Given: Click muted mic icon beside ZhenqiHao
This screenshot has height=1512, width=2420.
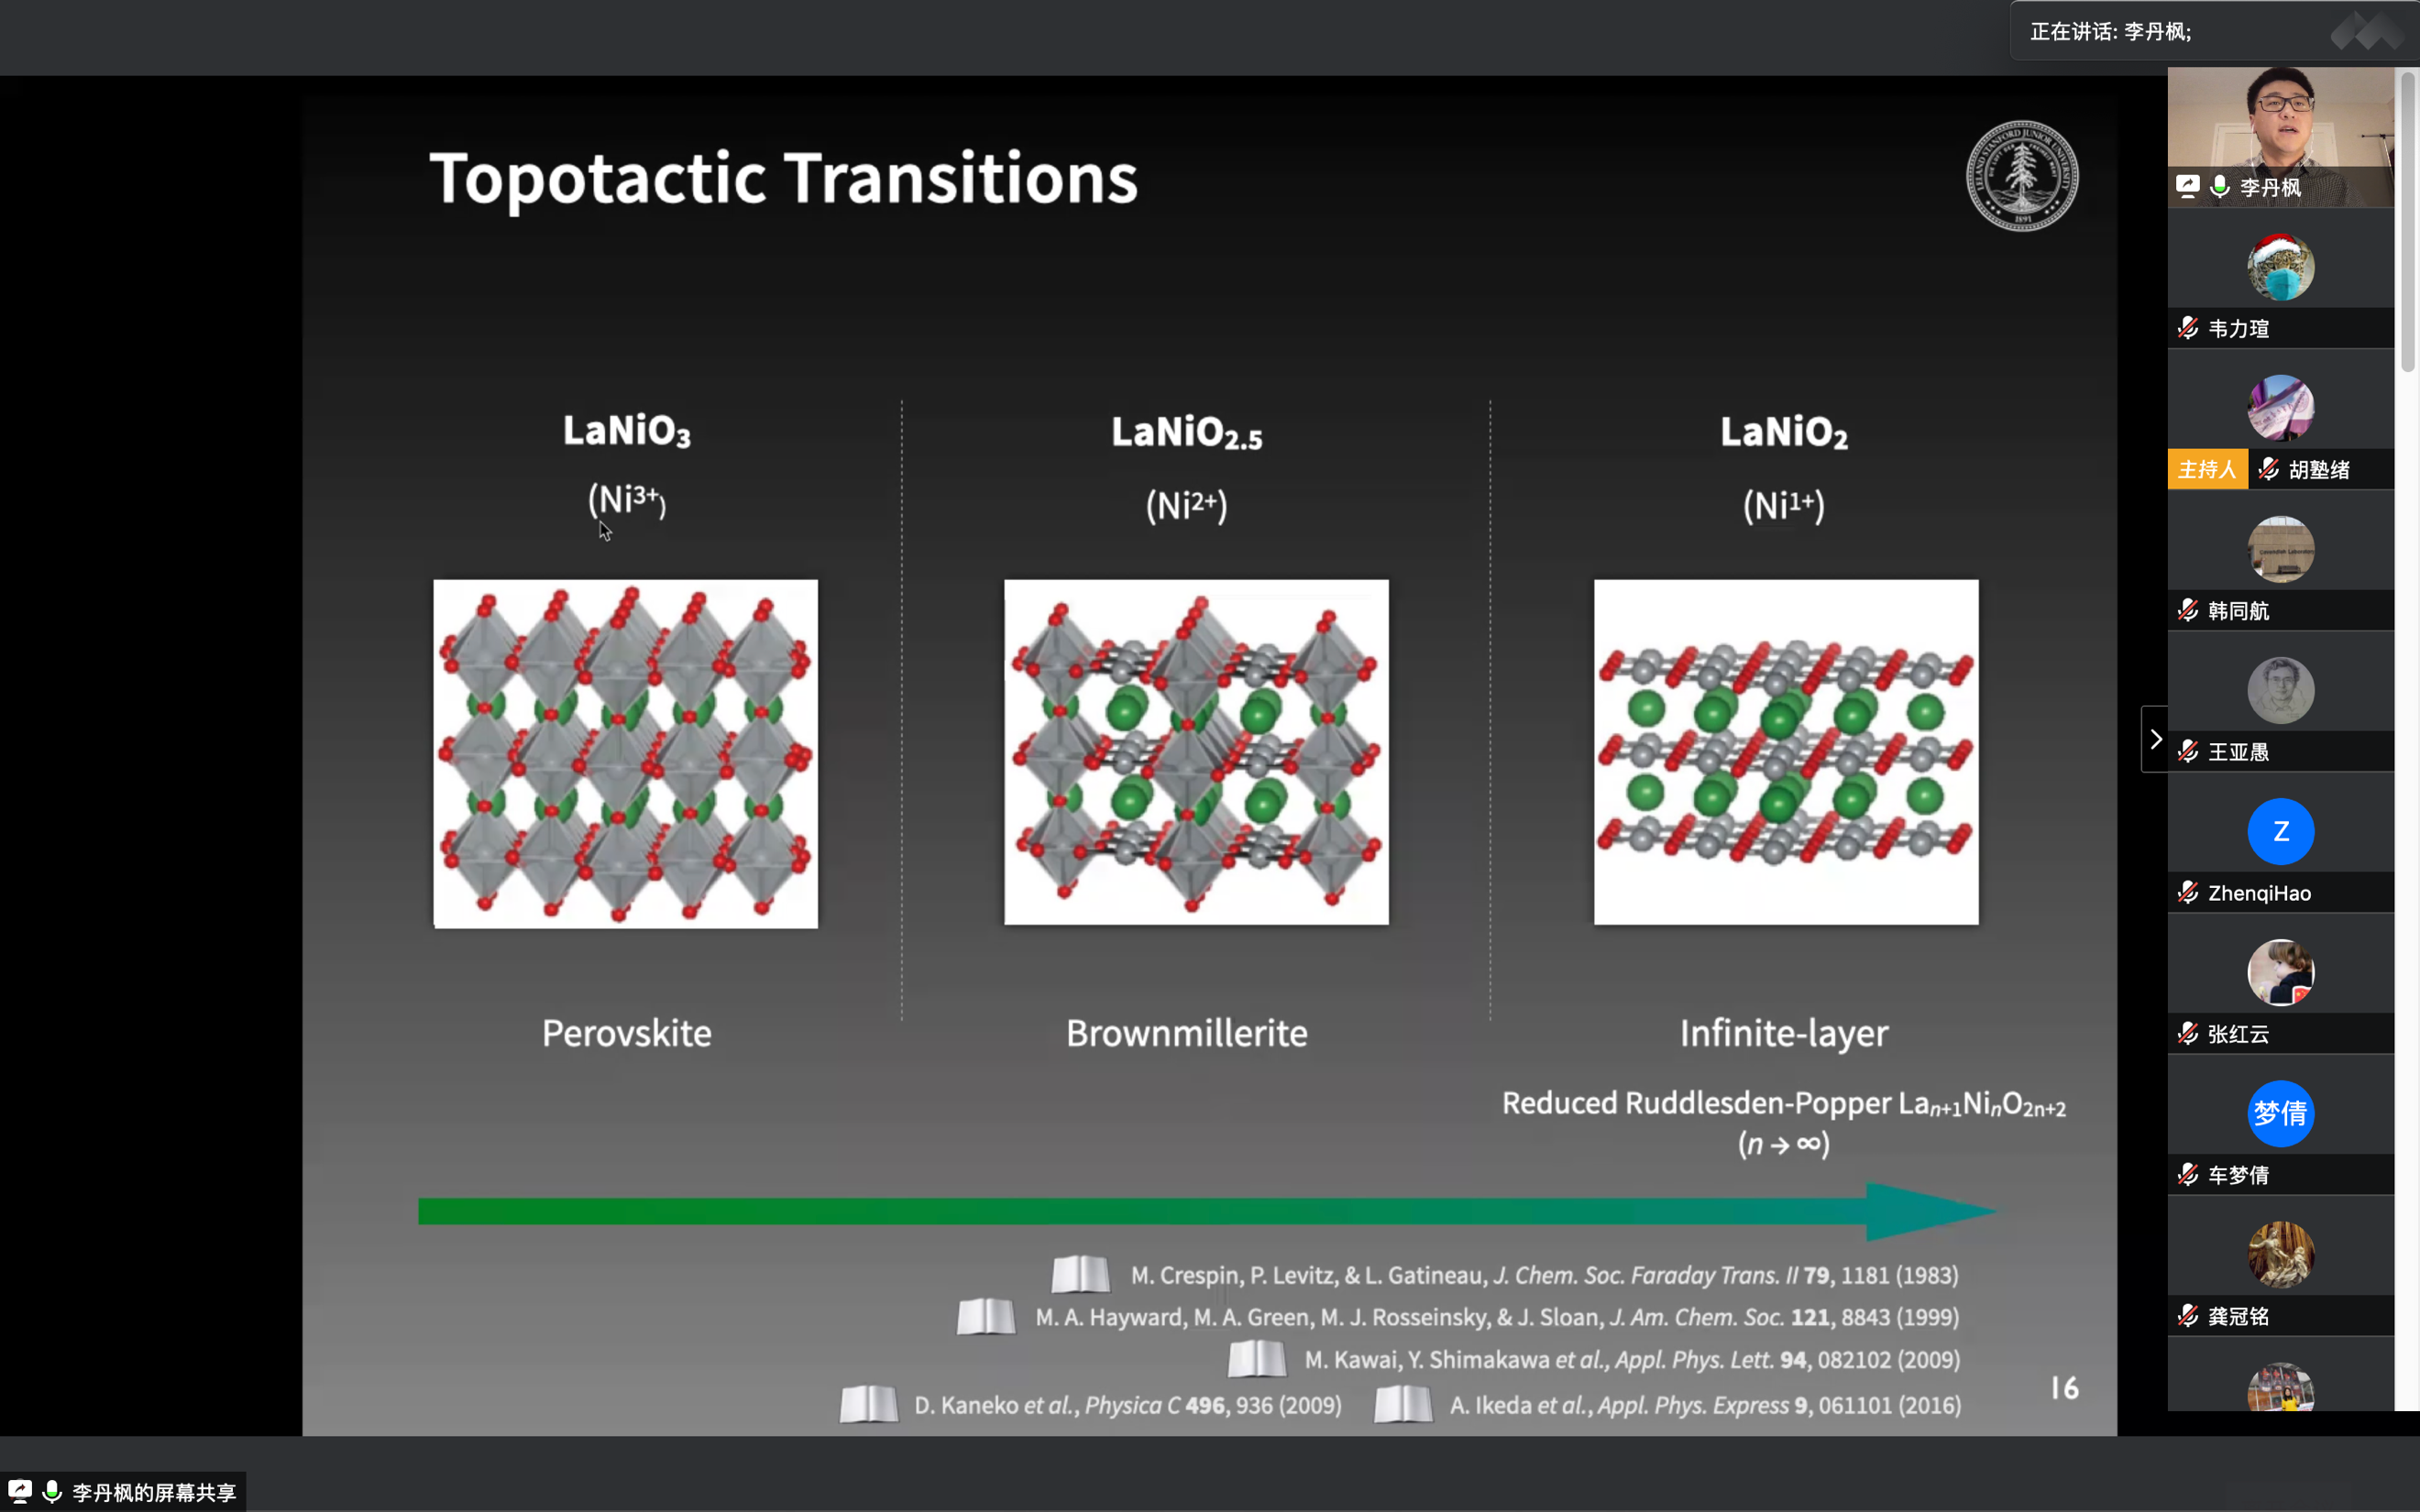Looking at the screenshot, I should tap(2188, 892).
